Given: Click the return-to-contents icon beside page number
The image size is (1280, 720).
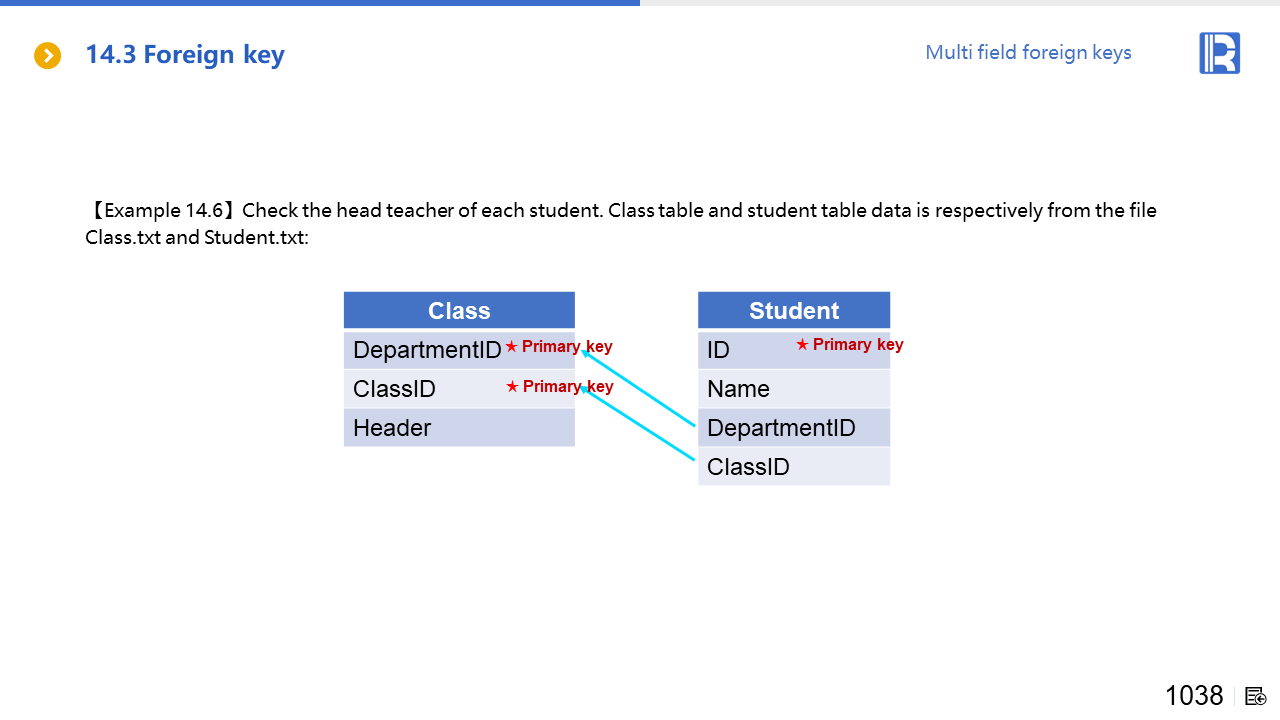Looking at the screenshot, I should [1256, 696].
